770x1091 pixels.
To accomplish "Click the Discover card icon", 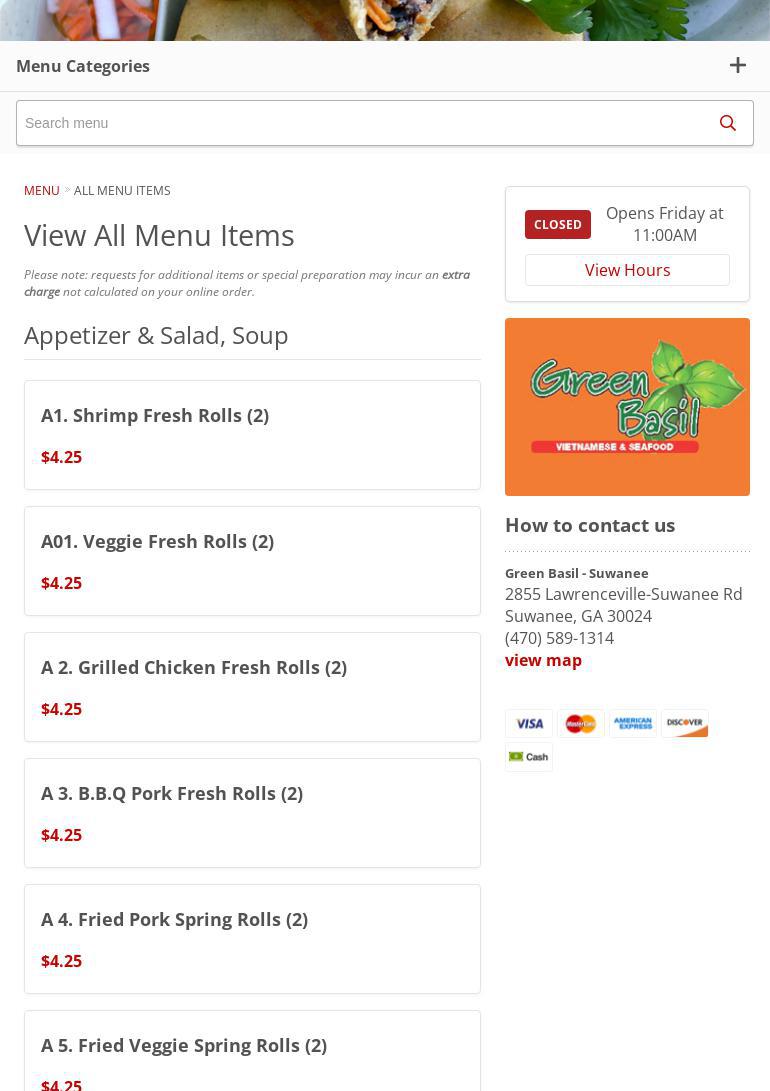I will click(x=685, y=724).
